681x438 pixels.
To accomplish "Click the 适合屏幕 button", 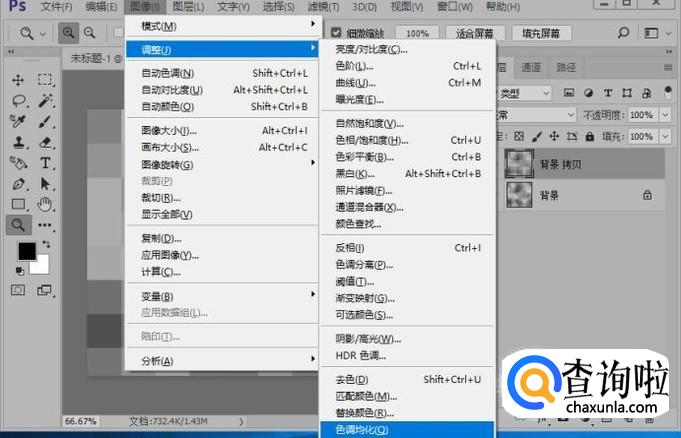I will (474, 33).
